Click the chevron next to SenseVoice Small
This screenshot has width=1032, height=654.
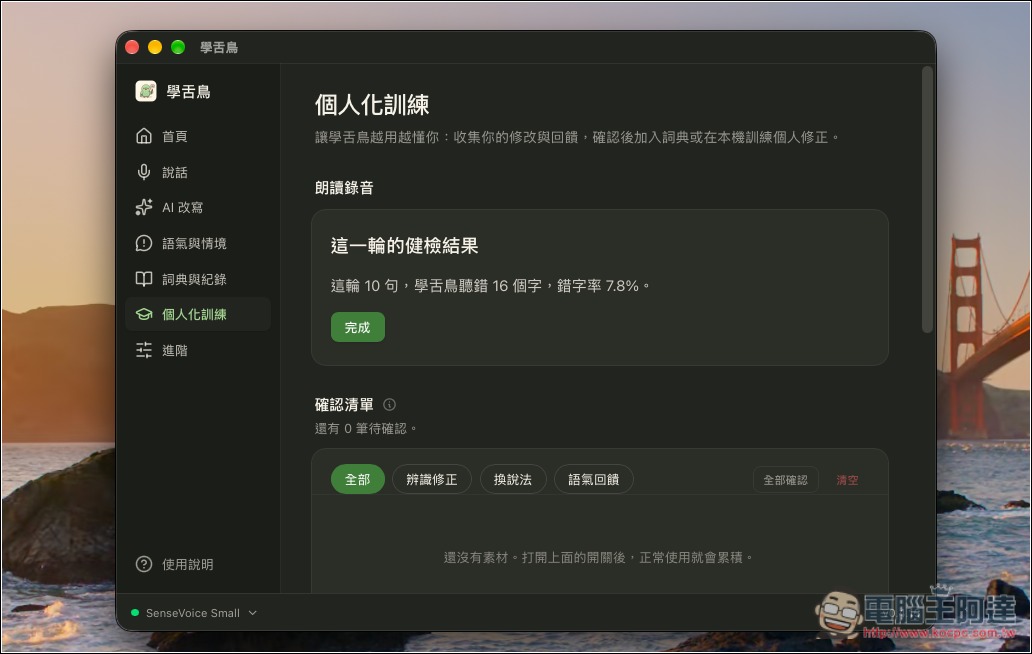pyautogui.click(x=253, y=613)
